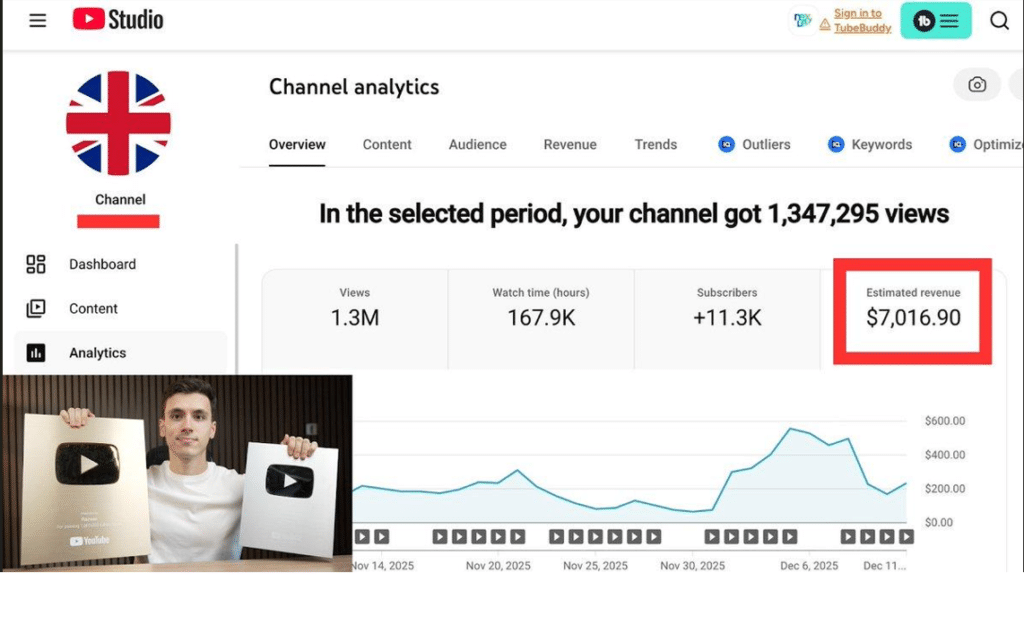
Task: Click the sidebar Content video icon
Action: pyautogui.click(x=36, y=308)
